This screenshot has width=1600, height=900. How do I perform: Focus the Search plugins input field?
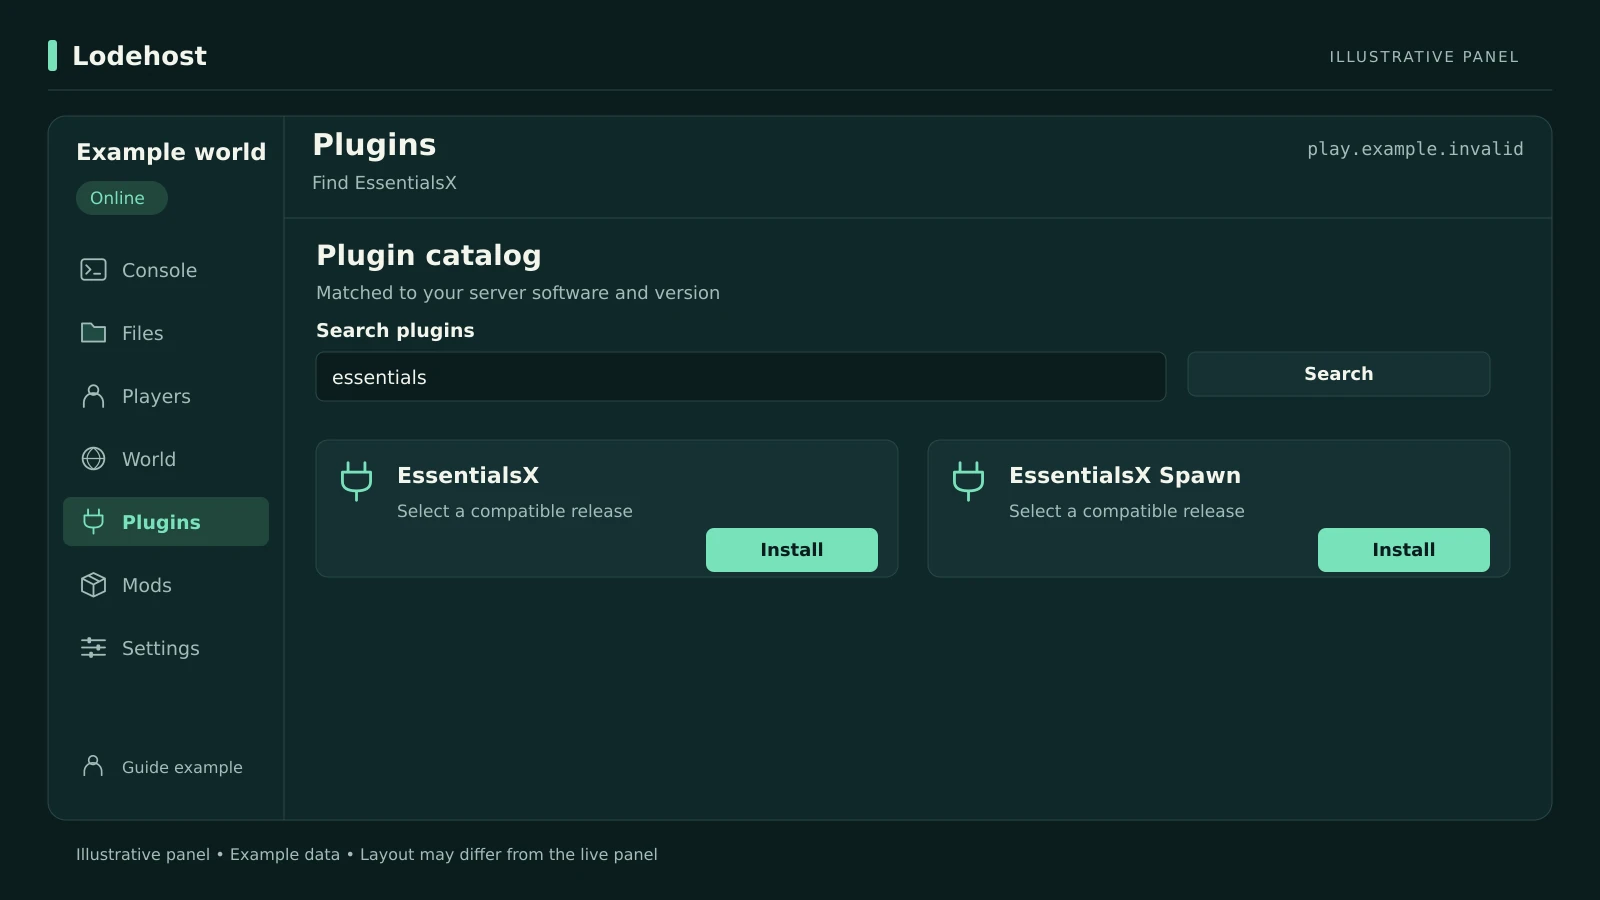click(x=741, y=377)
